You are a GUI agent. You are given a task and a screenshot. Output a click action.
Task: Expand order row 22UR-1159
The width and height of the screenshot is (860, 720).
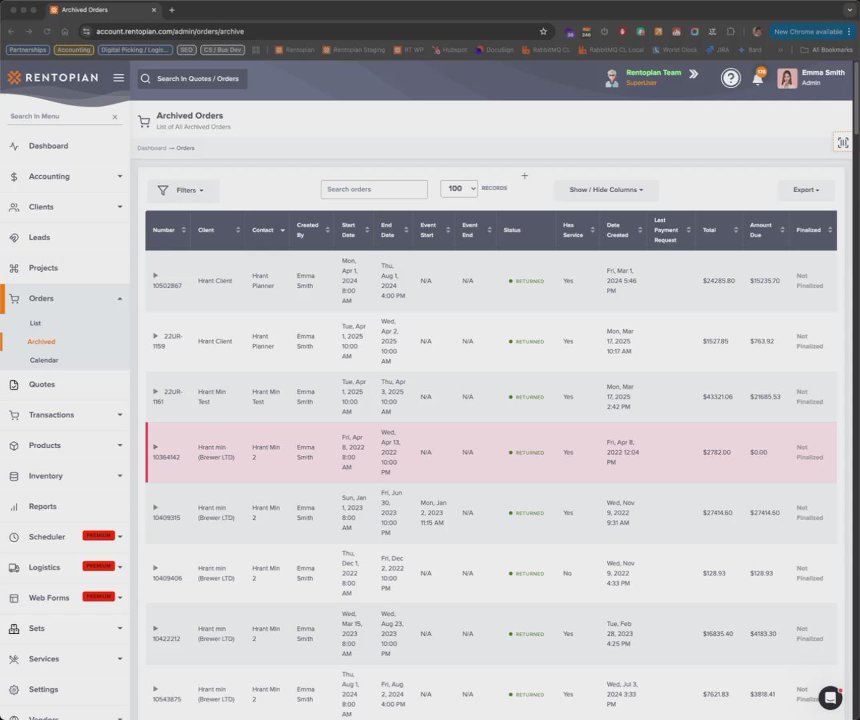pos(155,336)
